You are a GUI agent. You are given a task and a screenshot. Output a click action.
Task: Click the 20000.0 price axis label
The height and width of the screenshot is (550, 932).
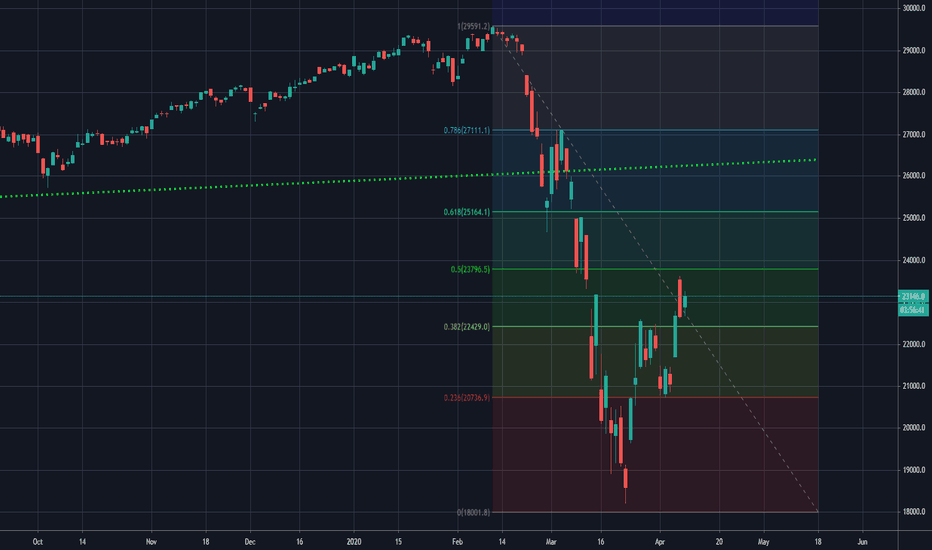click(x=914, y=428)
